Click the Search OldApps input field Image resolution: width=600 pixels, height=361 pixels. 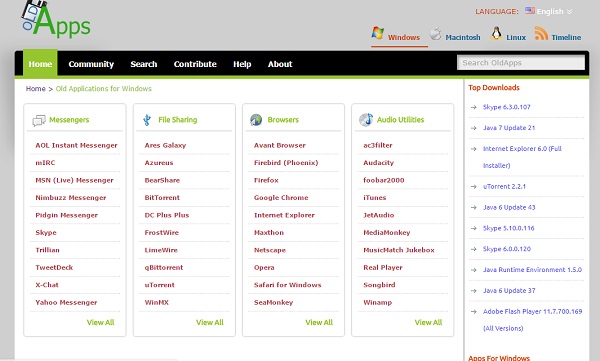521,63
